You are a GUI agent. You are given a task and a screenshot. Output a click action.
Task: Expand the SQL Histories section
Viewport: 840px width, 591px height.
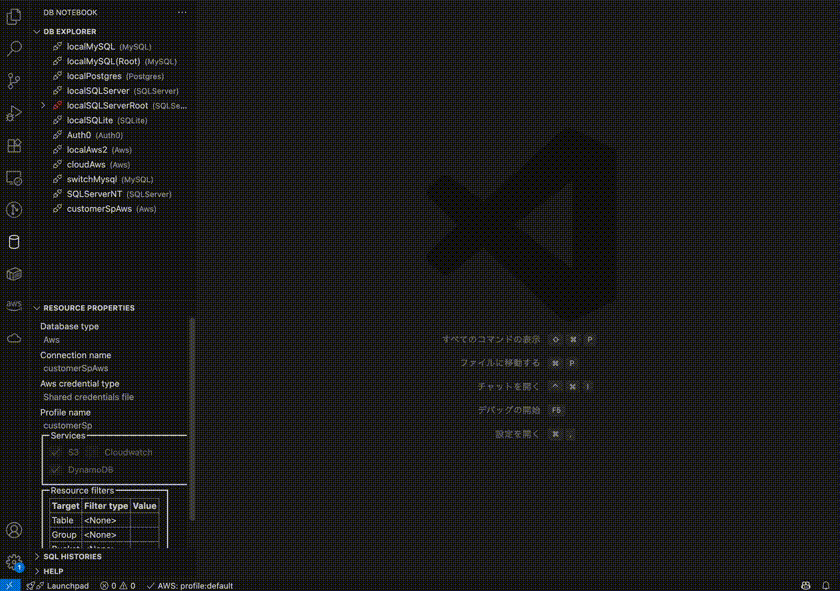pos(36,557)
